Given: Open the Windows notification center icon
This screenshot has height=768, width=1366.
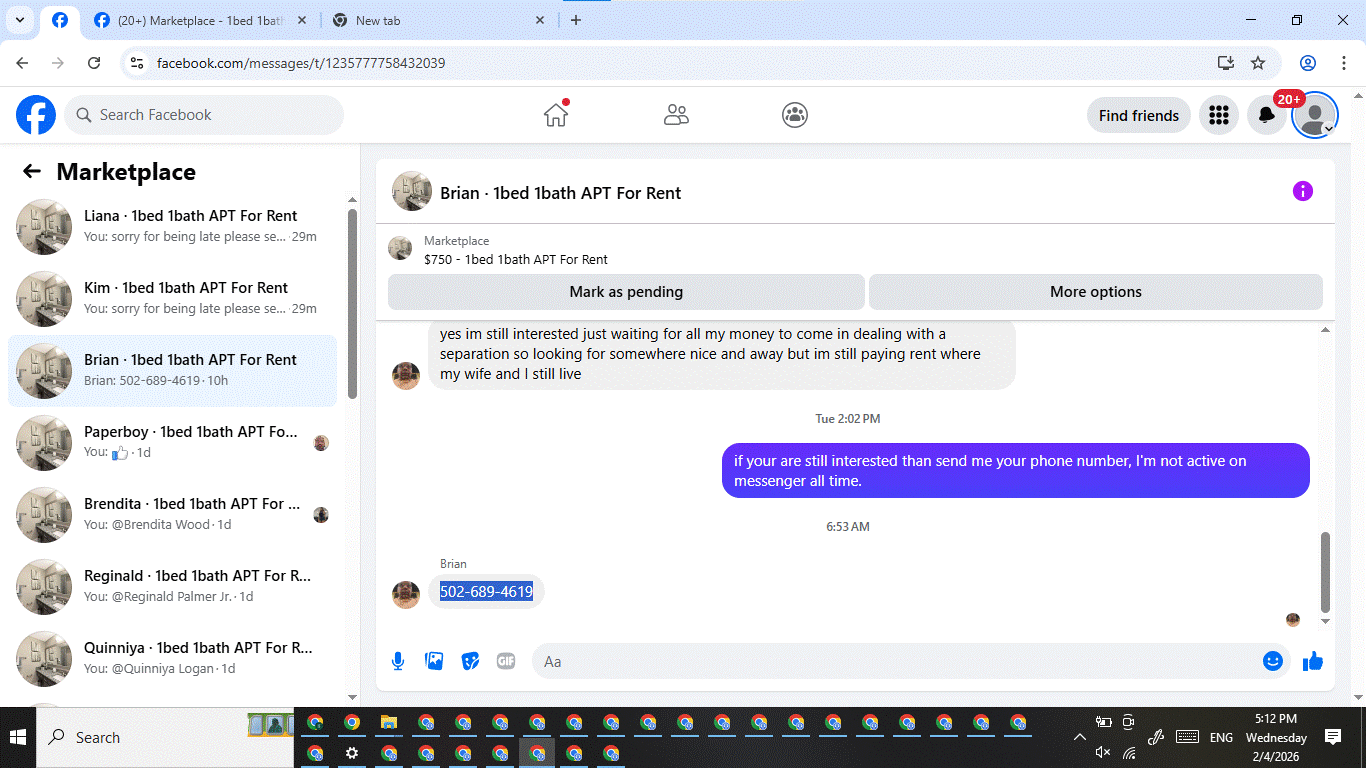Looking at the screenshot, I should tap(1333, 737).
